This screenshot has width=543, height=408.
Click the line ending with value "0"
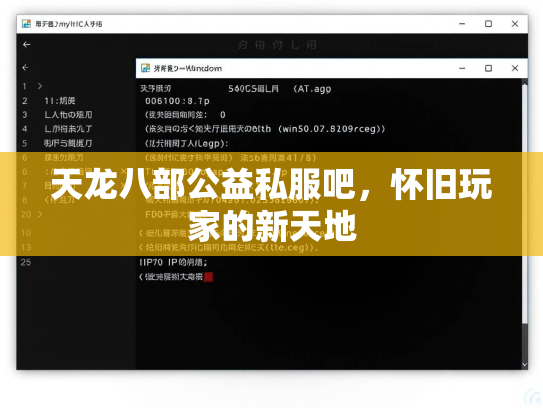tap(185, 115)
